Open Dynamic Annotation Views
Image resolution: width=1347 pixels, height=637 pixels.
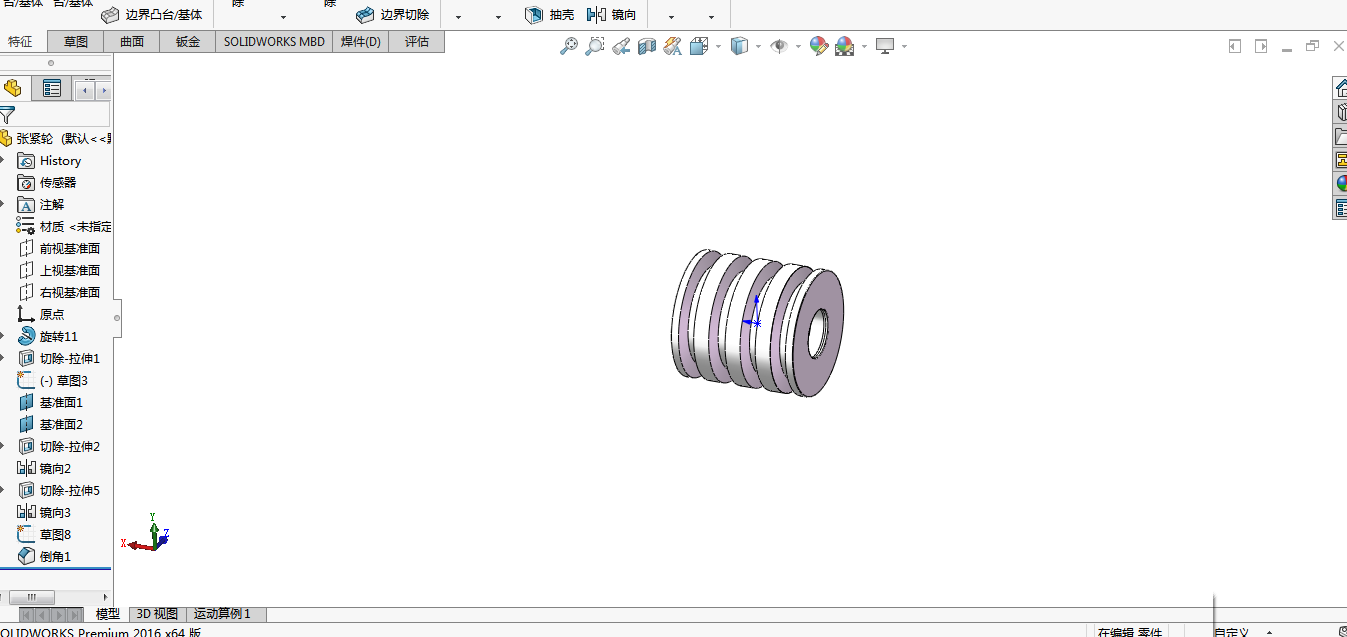click(x=672, y=46)
